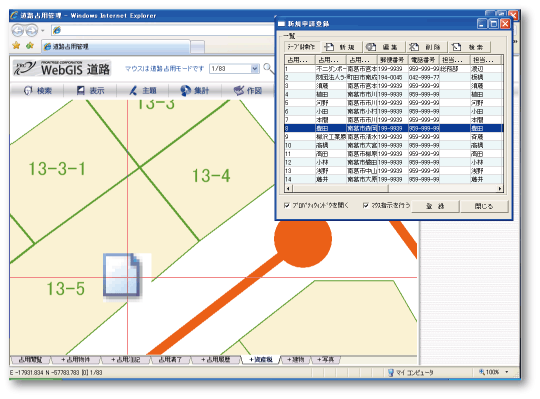
Task: Click the 新規 (new) button in the dialog toolbar
Action: pos(341,47)
